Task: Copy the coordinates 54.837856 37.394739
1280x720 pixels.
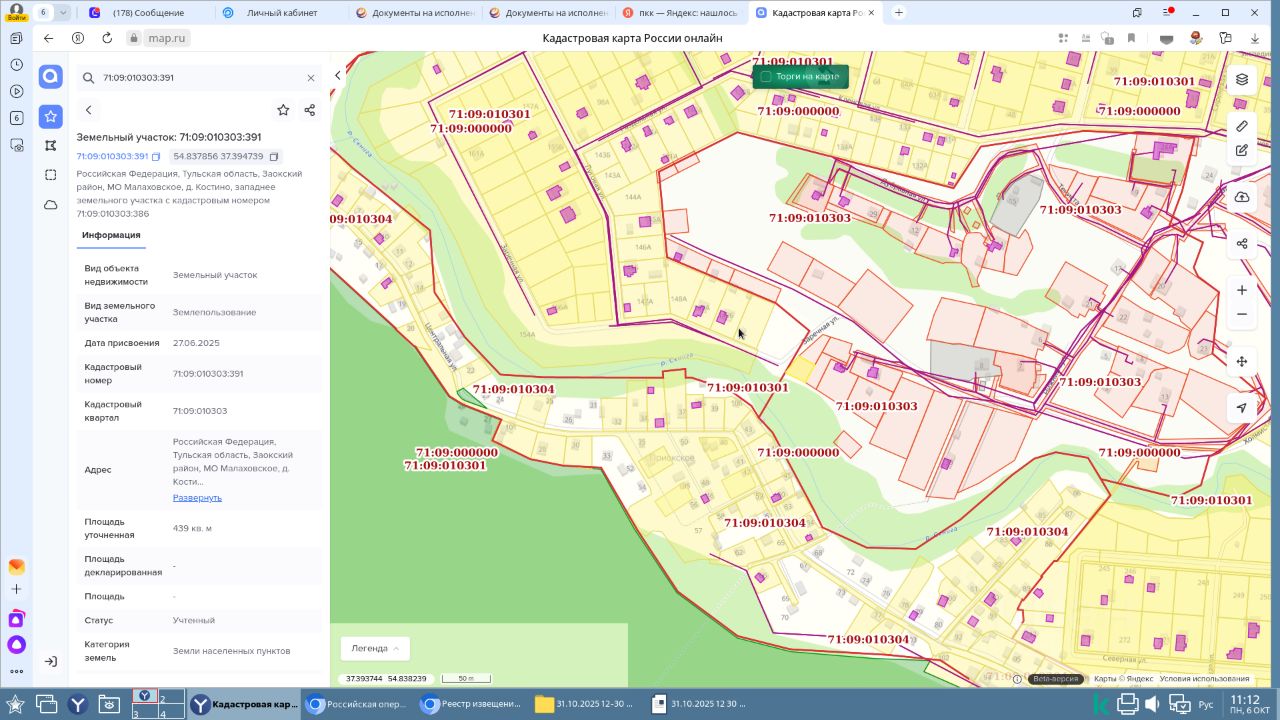Action: 274,157
